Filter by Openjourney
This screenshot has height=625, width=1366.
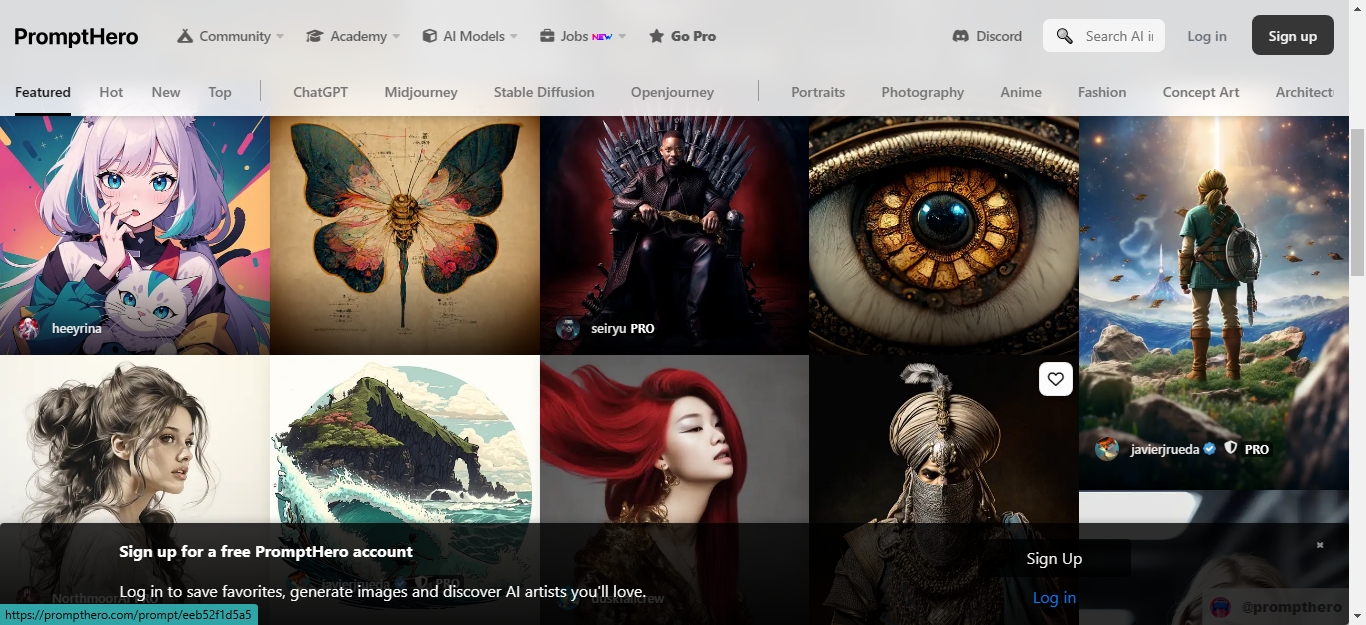click(672, 92)
